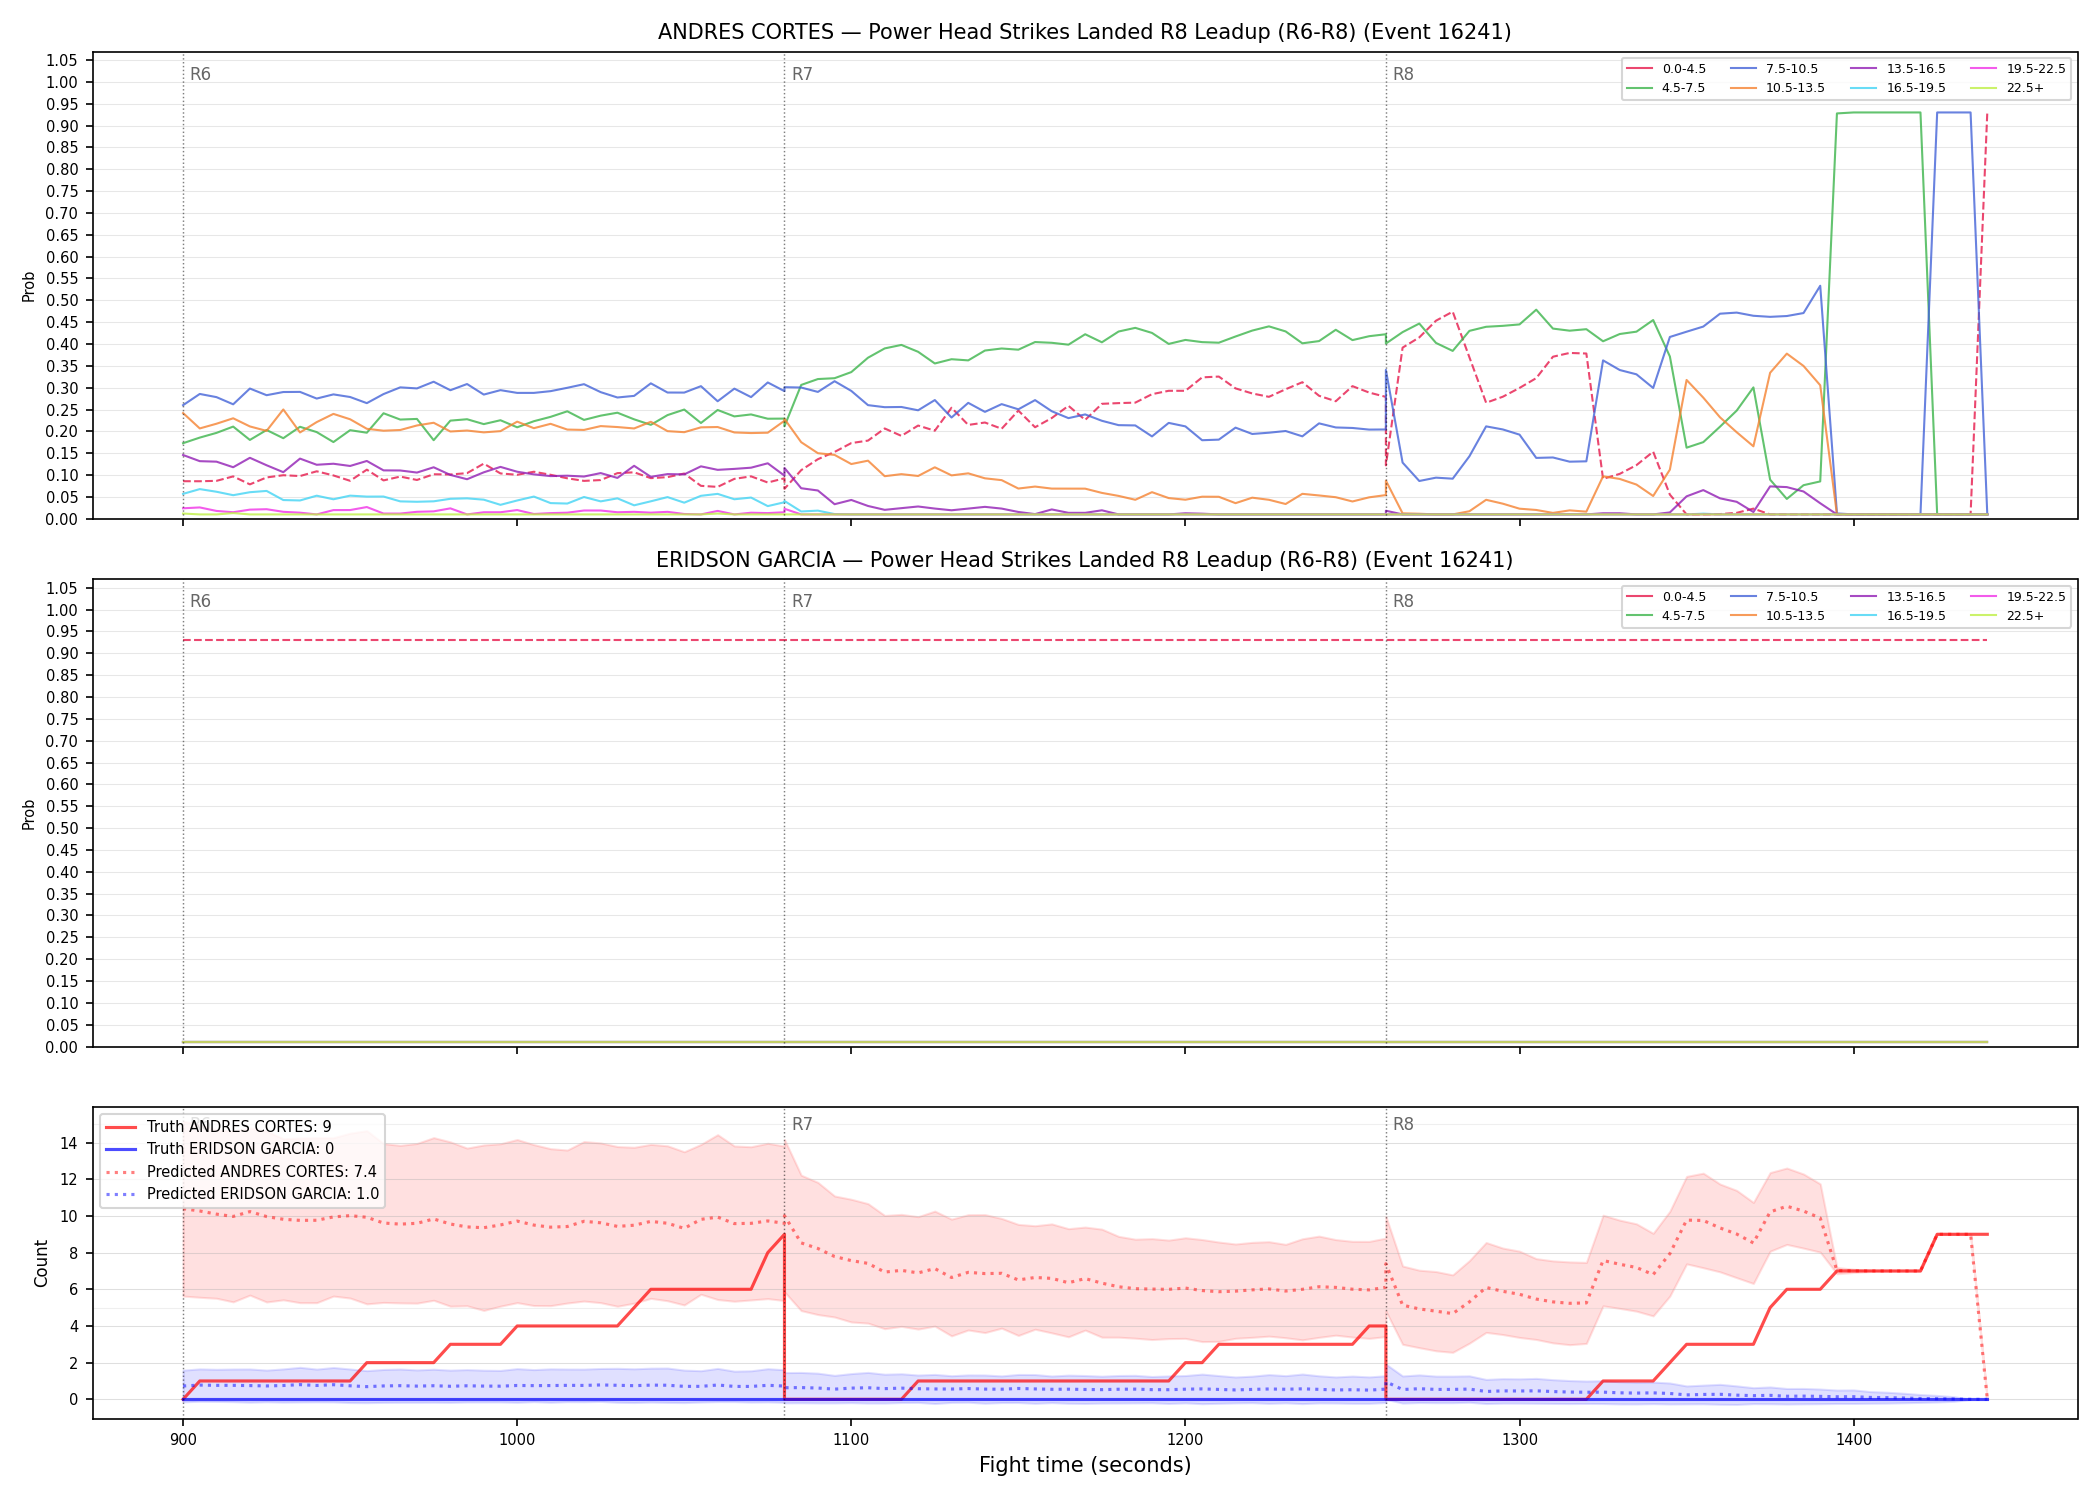Viewport: 2100px width, 1500px height.
Task: Click the 10 tick on the Count axis
Action: point(69,1216)
